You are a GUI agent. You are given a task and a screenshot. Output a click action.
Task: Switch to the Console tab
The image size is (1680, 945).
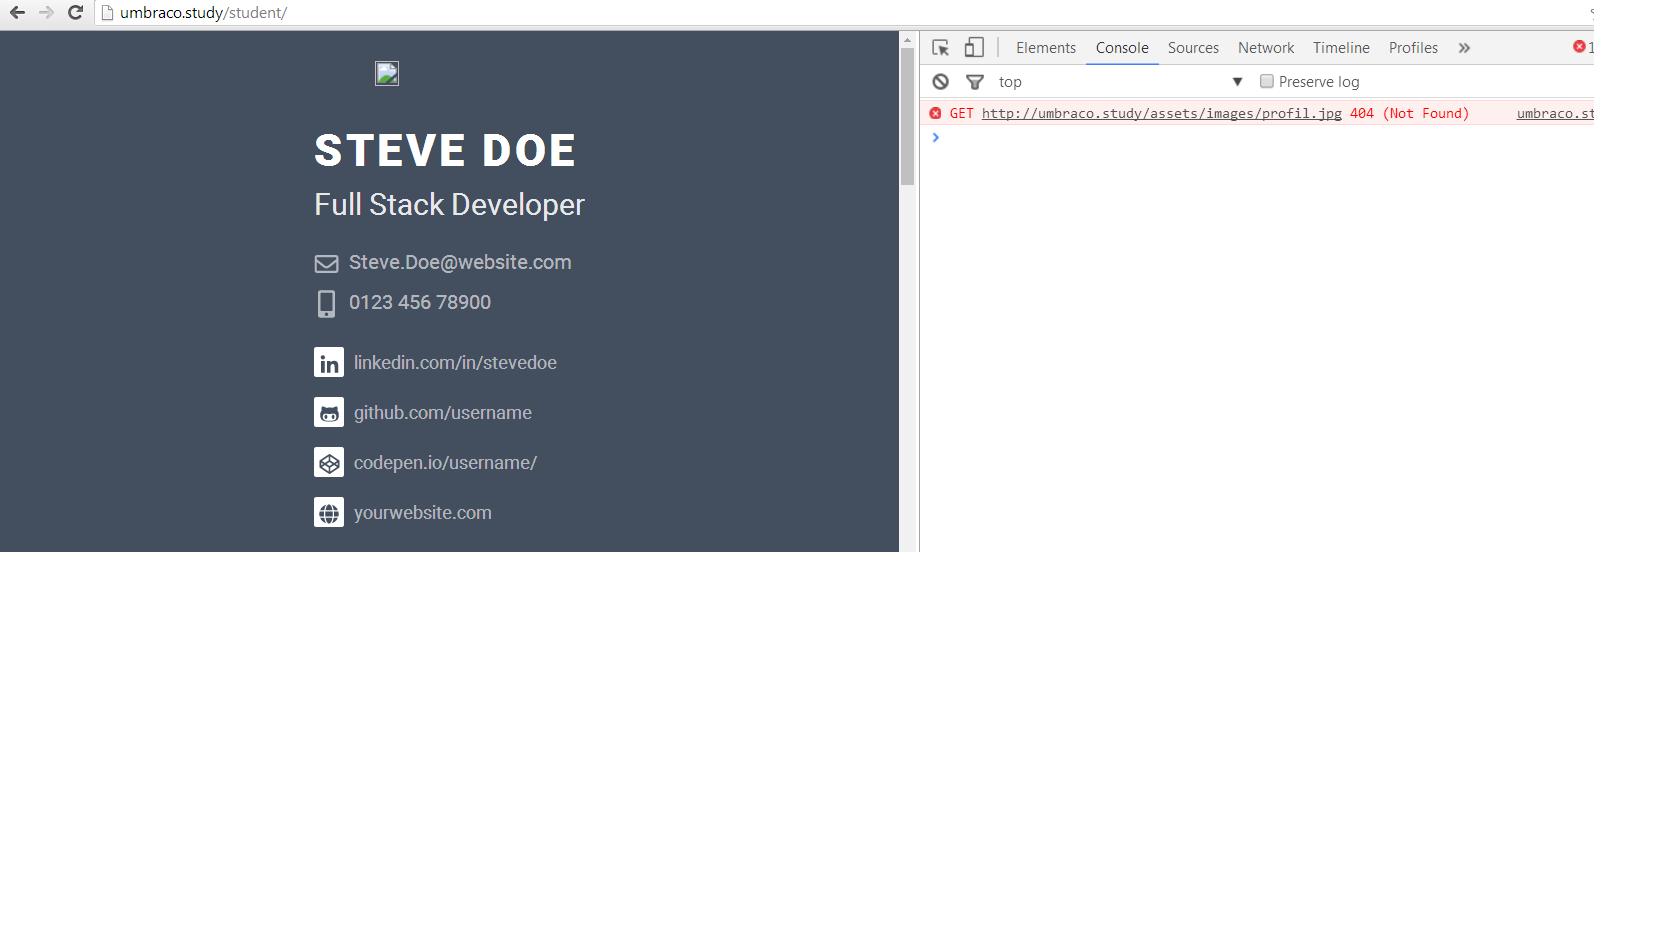coord(1122,47)
